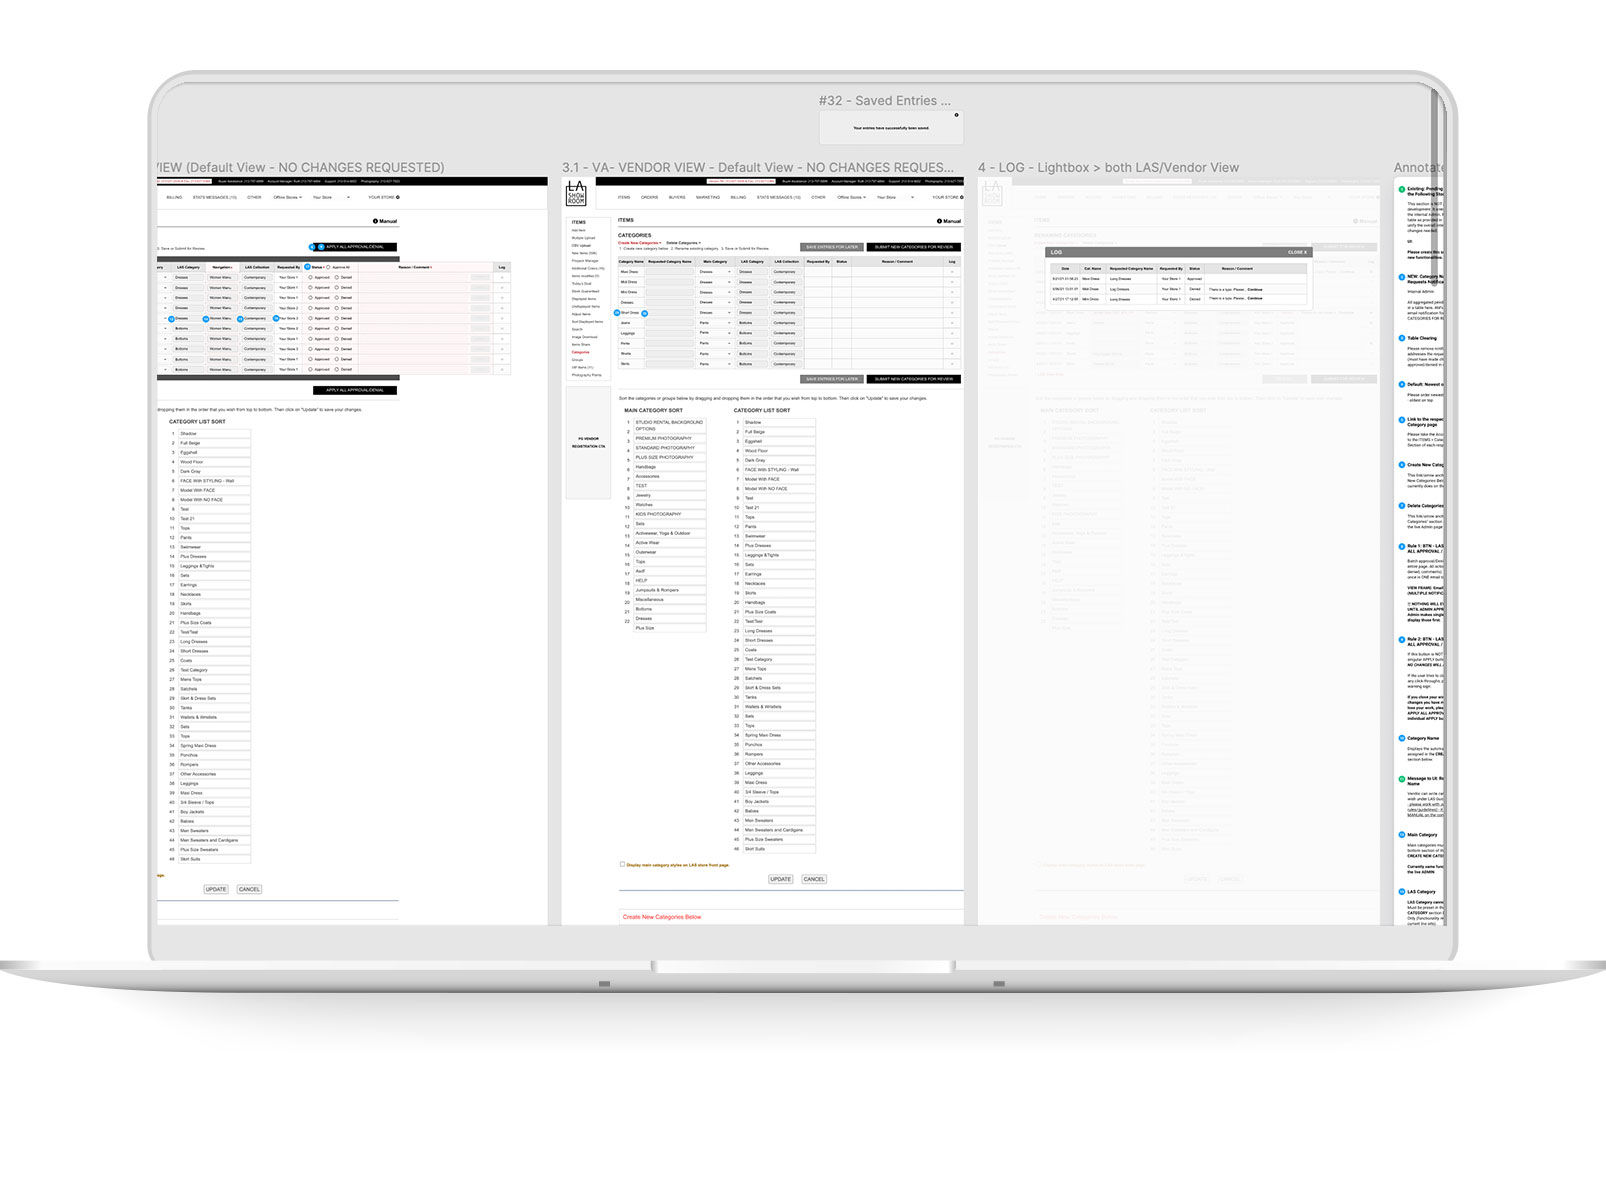Check 'Display main category styles' checkbox
This screenshot has width=1606, height=1199.
point(622,864)
